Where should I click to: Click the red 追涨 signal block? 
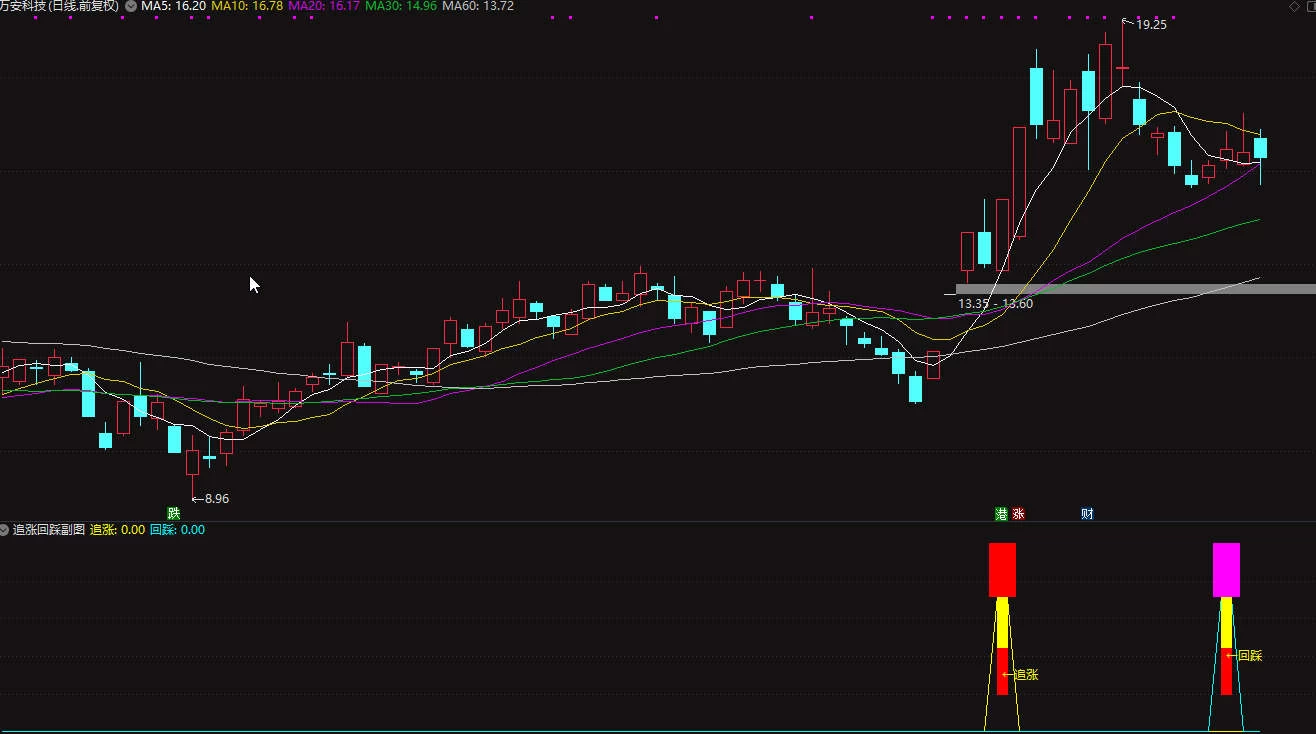pyautogui.click(x=1002, y=570)
